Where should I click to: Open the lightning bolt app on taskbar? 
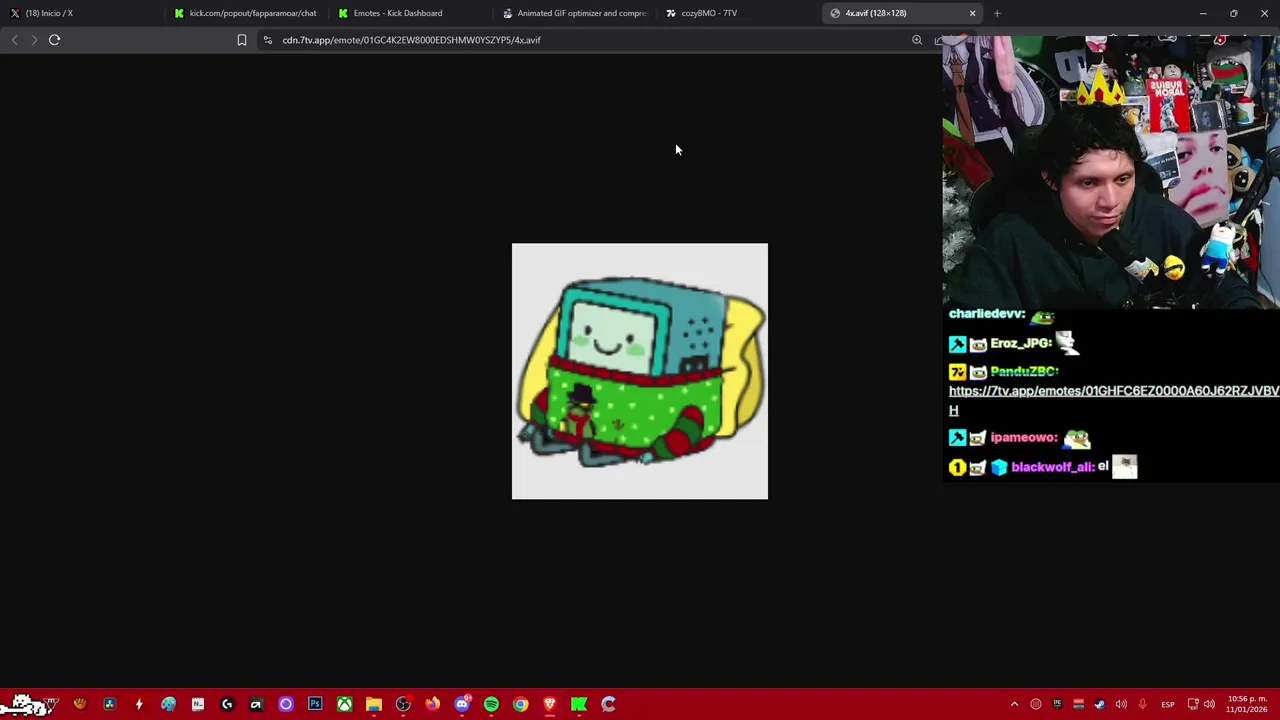(139, 704)
